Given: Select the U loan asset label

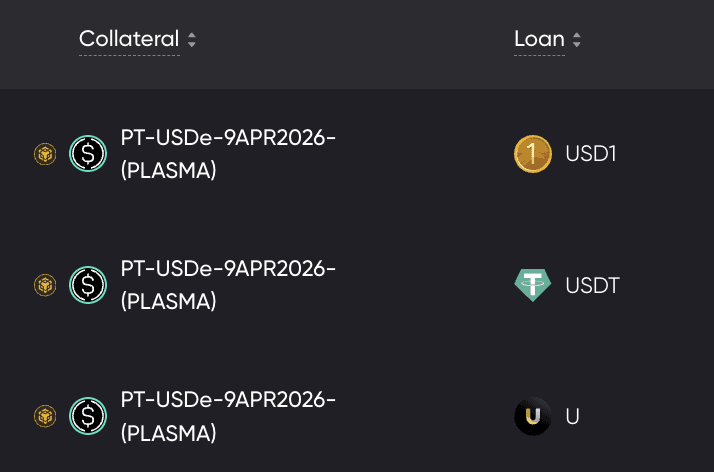Looking at the screenshot, I should coord(573,417).
